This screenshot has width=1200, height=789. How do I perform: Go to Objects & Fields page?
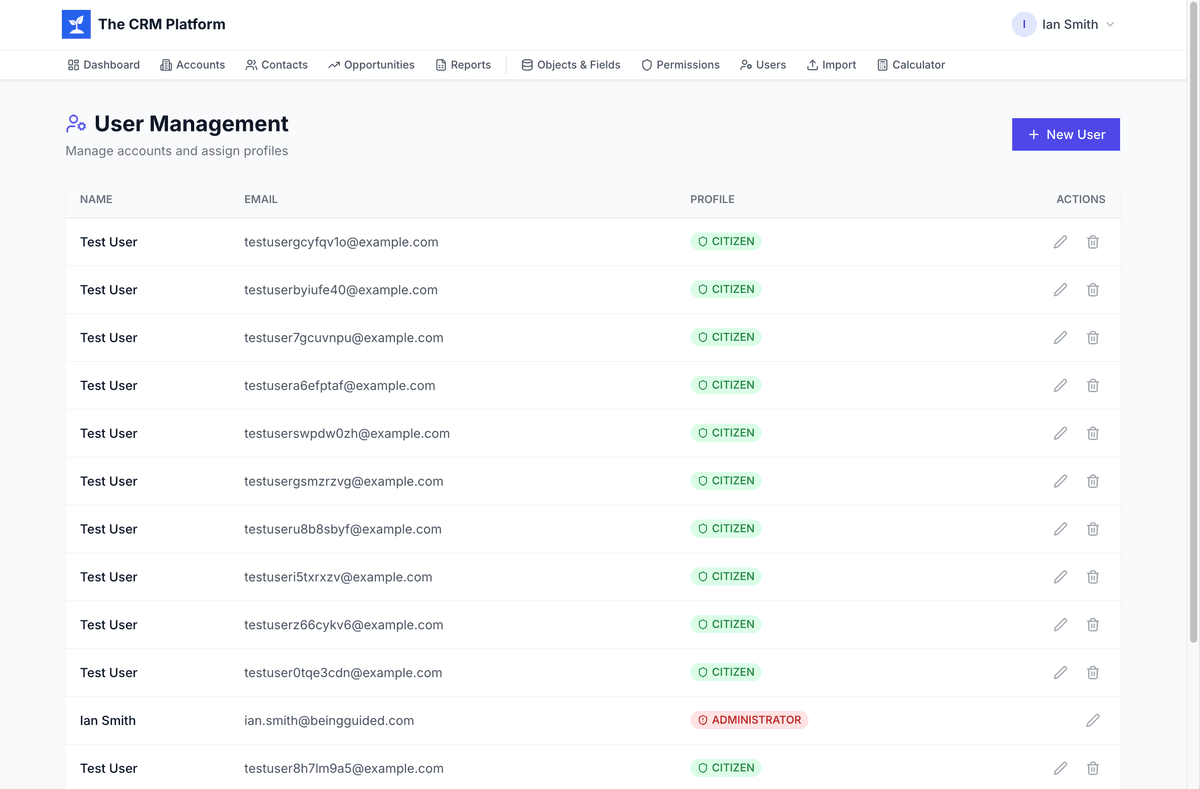pyautogui.click(x=571, y=65)
